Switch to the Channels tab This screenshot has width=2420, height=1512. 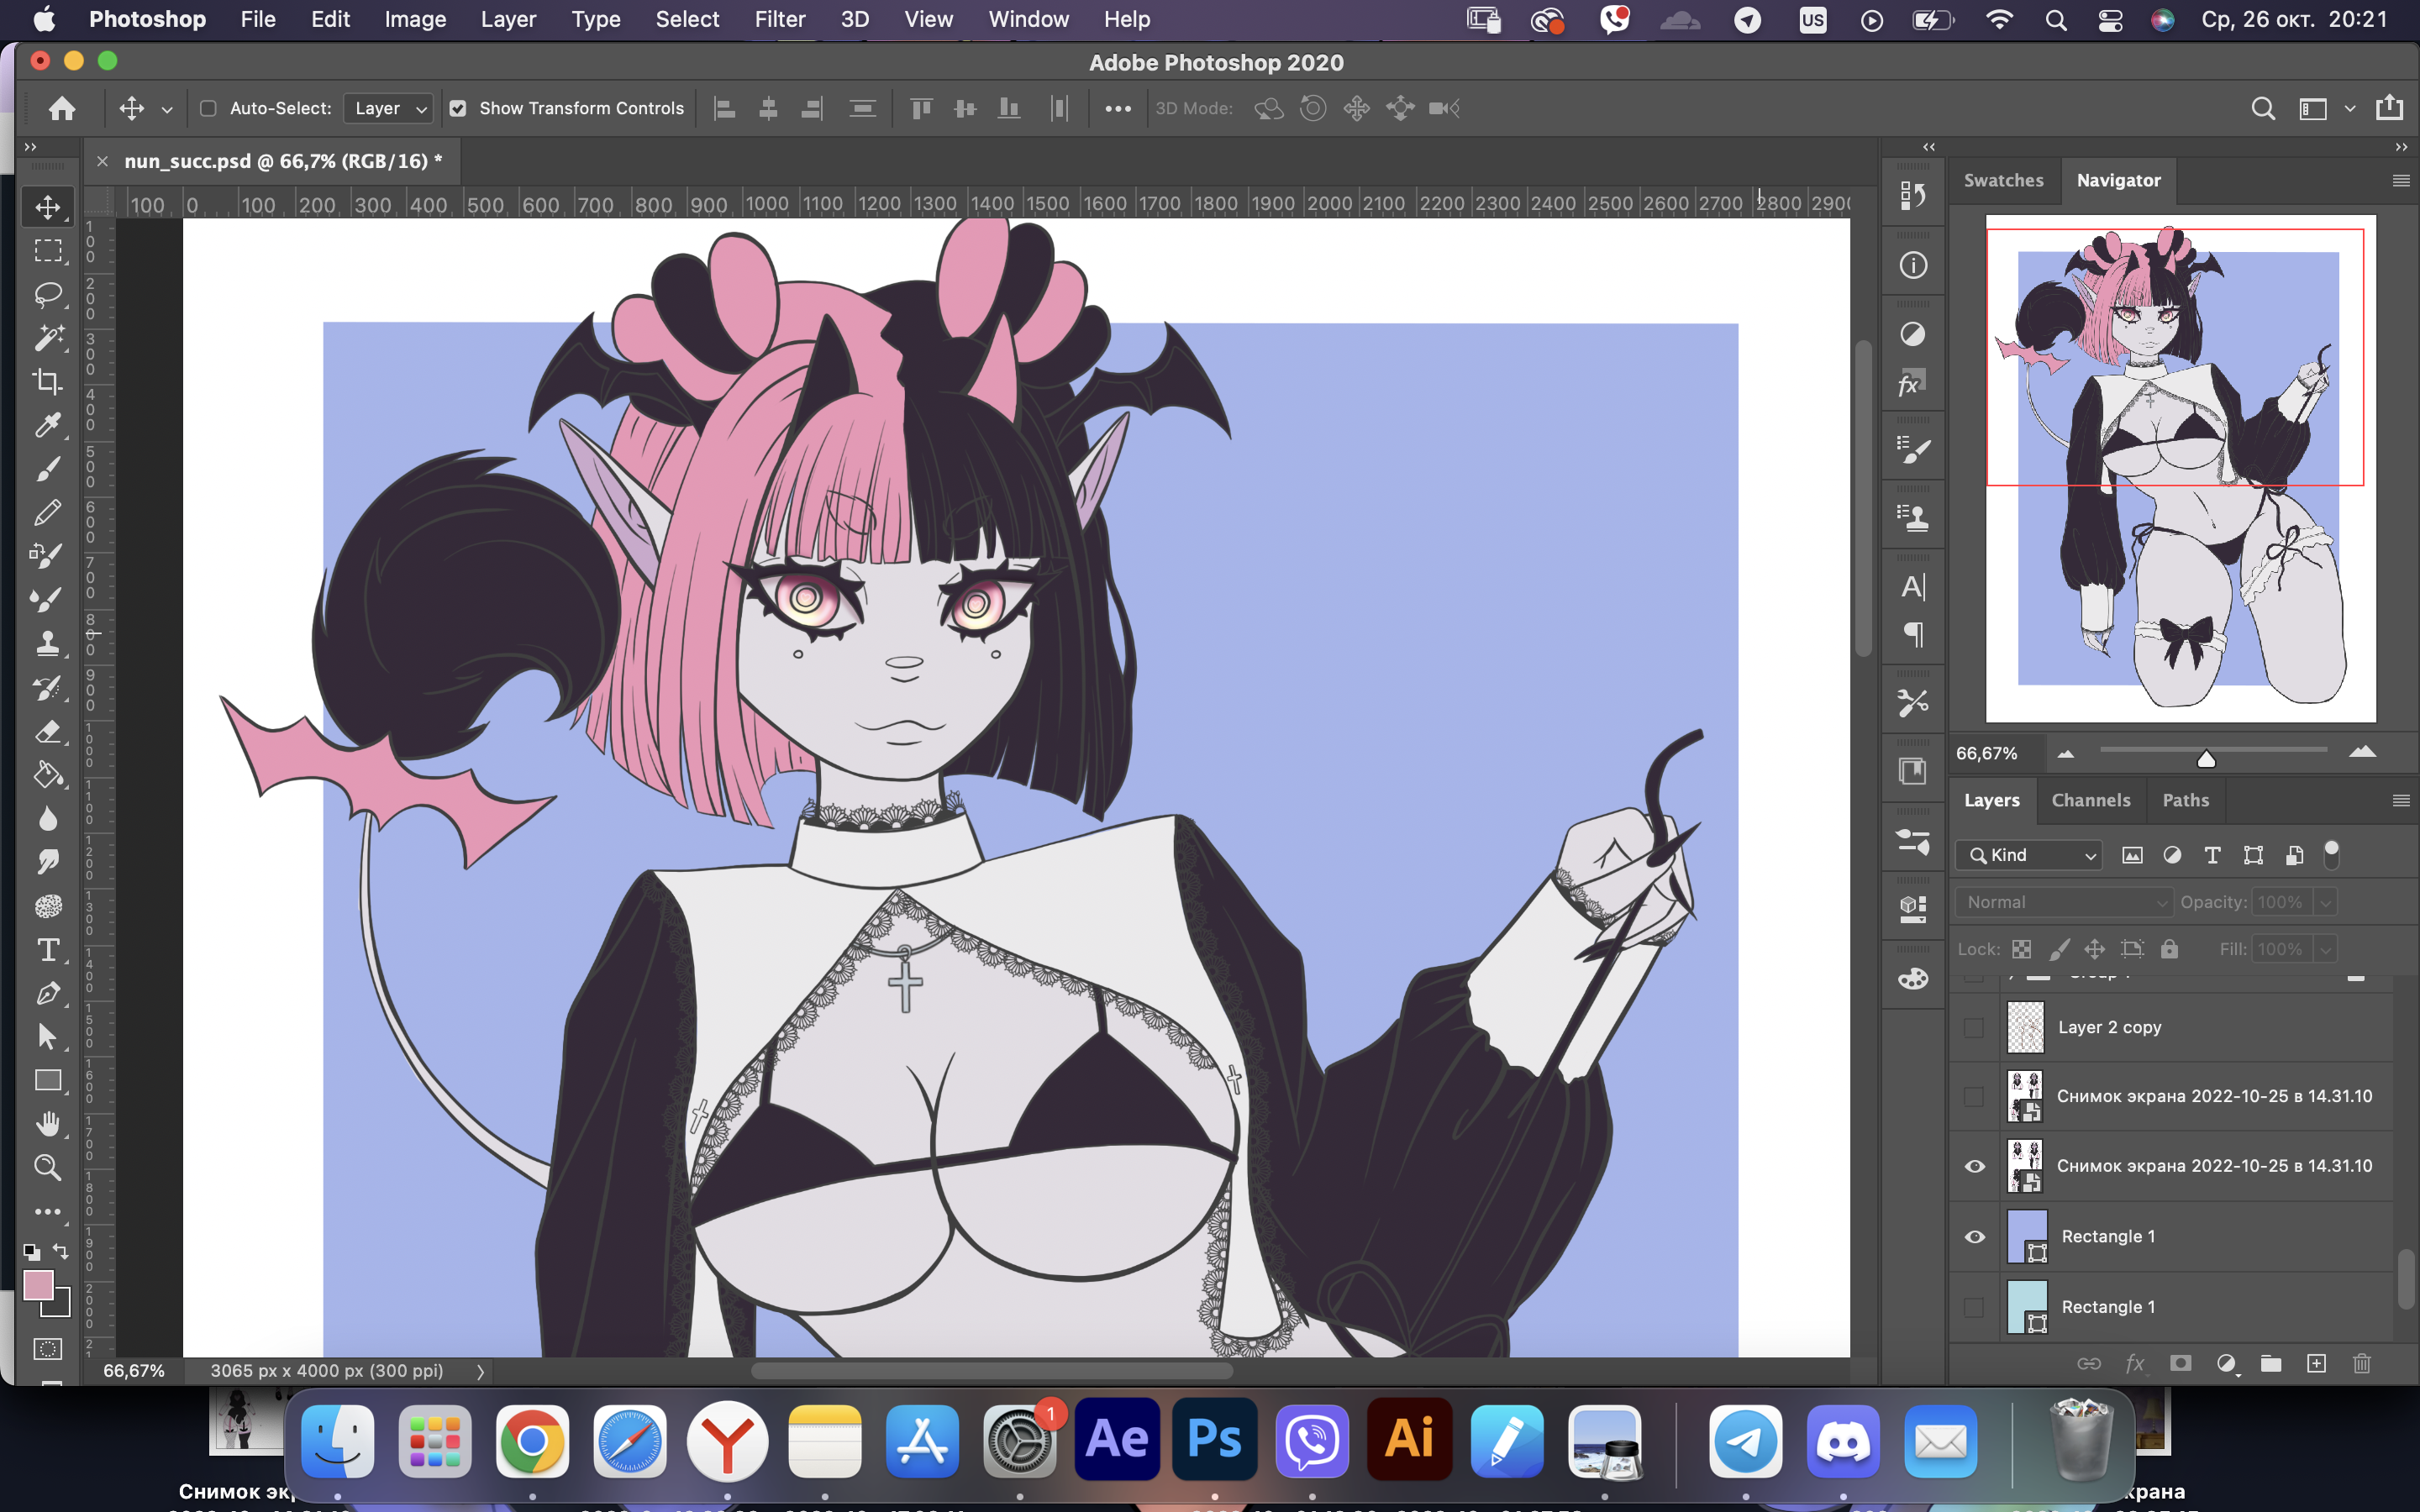[2090, 800]
